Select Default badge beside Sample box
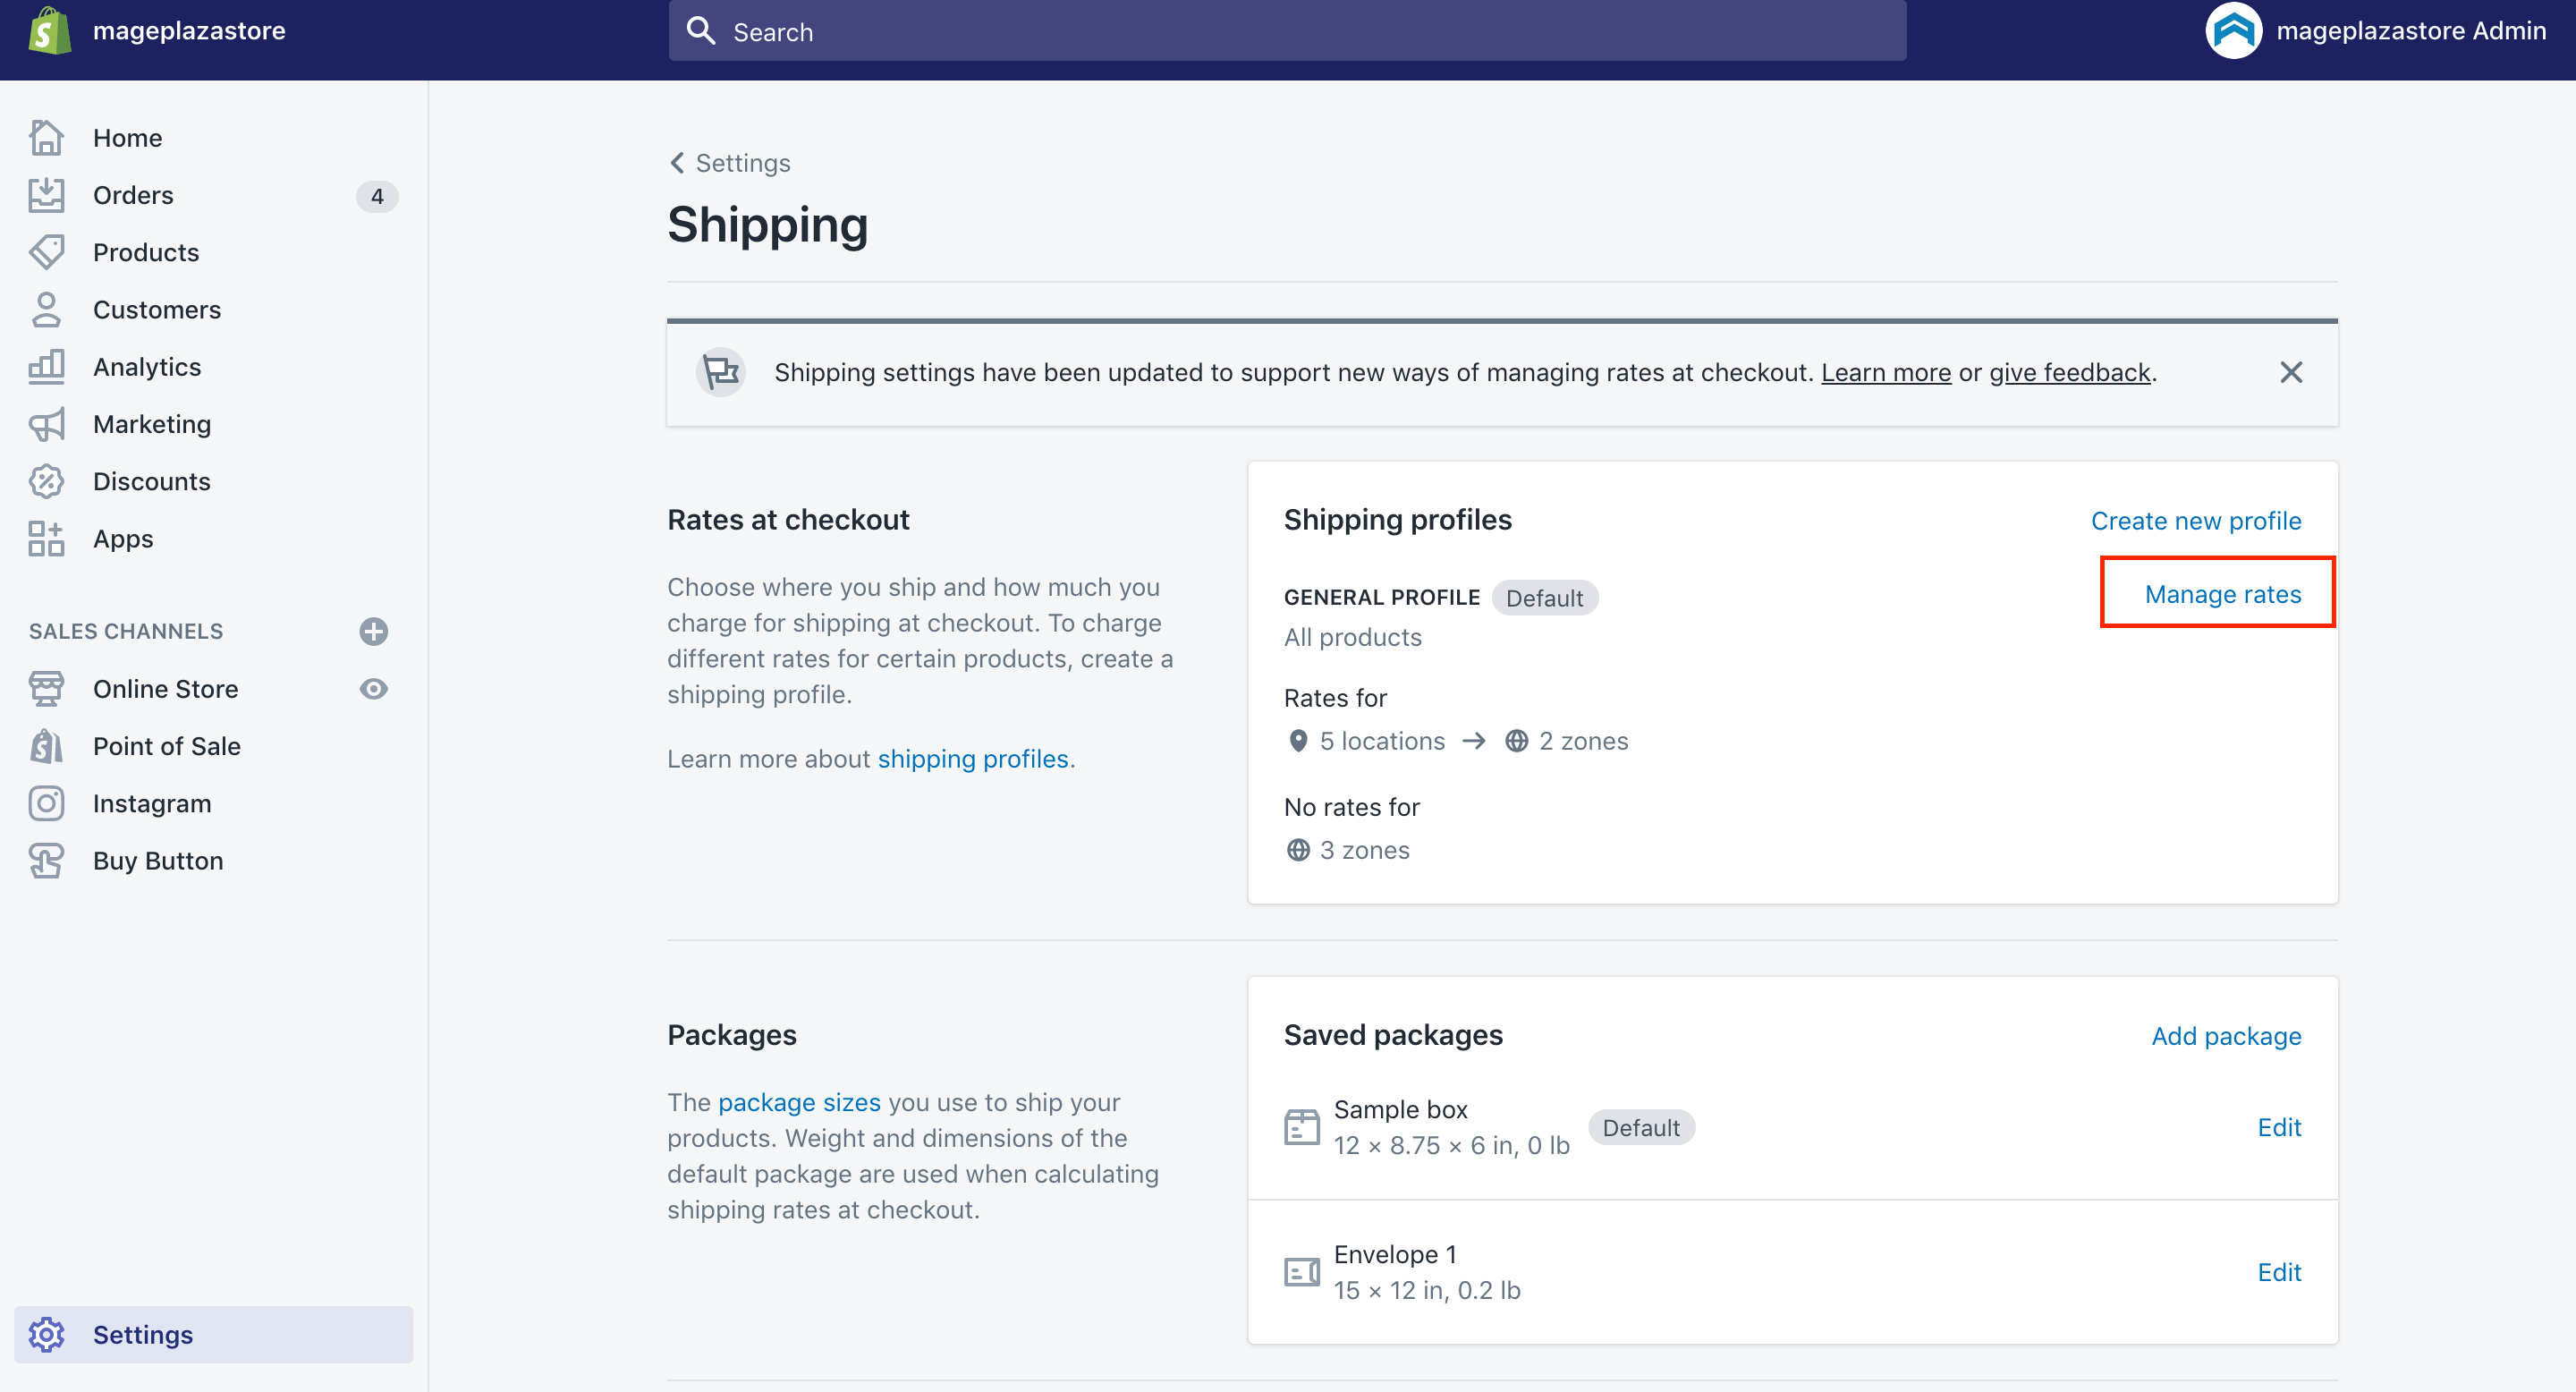This screenshot has width=2576, height=1392. pos(1641,1127)
